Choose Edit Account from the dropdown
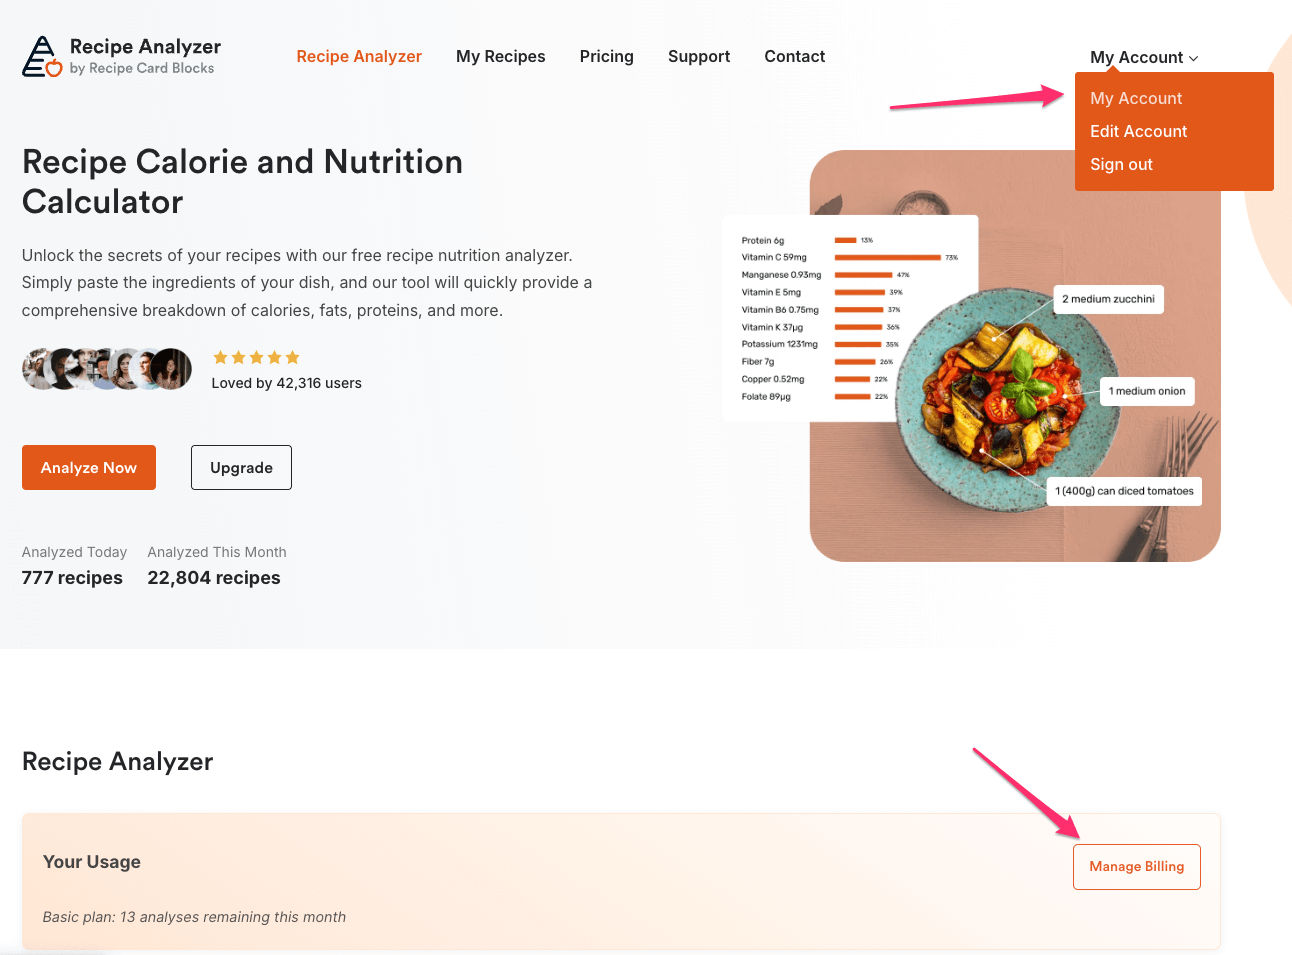 1138,131
